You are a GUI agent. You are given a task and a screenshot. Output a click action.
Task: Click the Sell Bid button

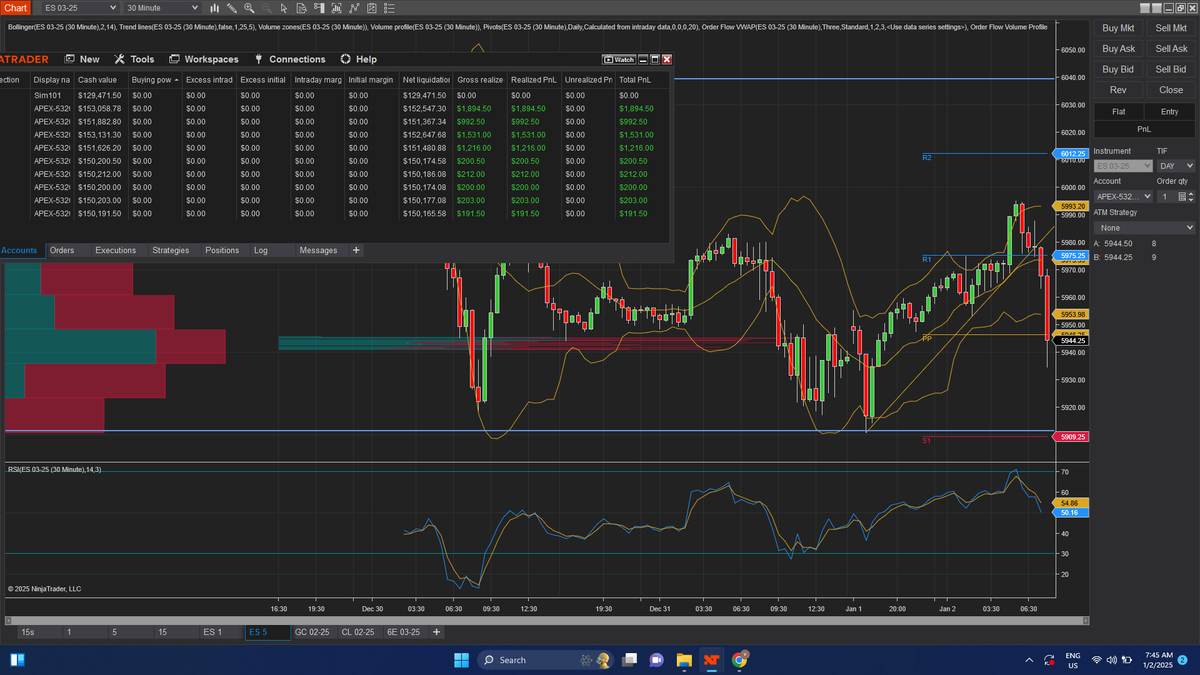click(x=1171, y=69)
